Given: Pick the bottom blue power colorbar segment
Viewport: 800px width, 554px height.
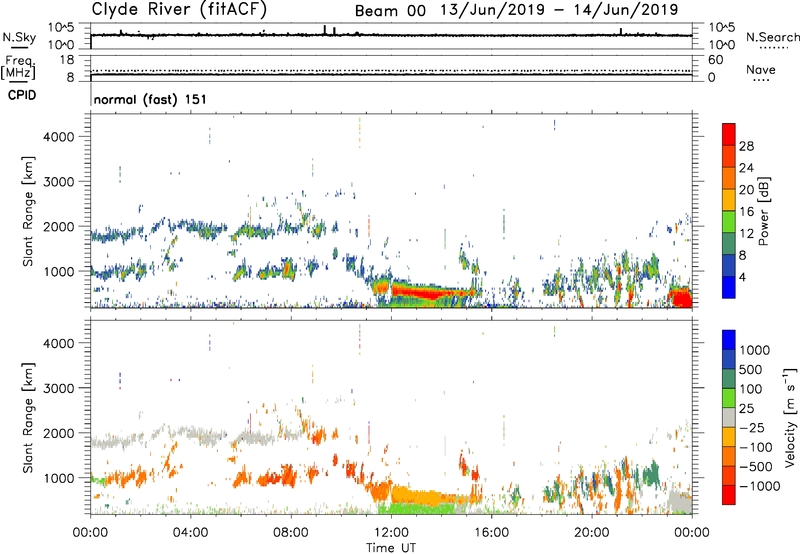Looking at the screenshot, I should pyautogui.click(x=729, y=288).
